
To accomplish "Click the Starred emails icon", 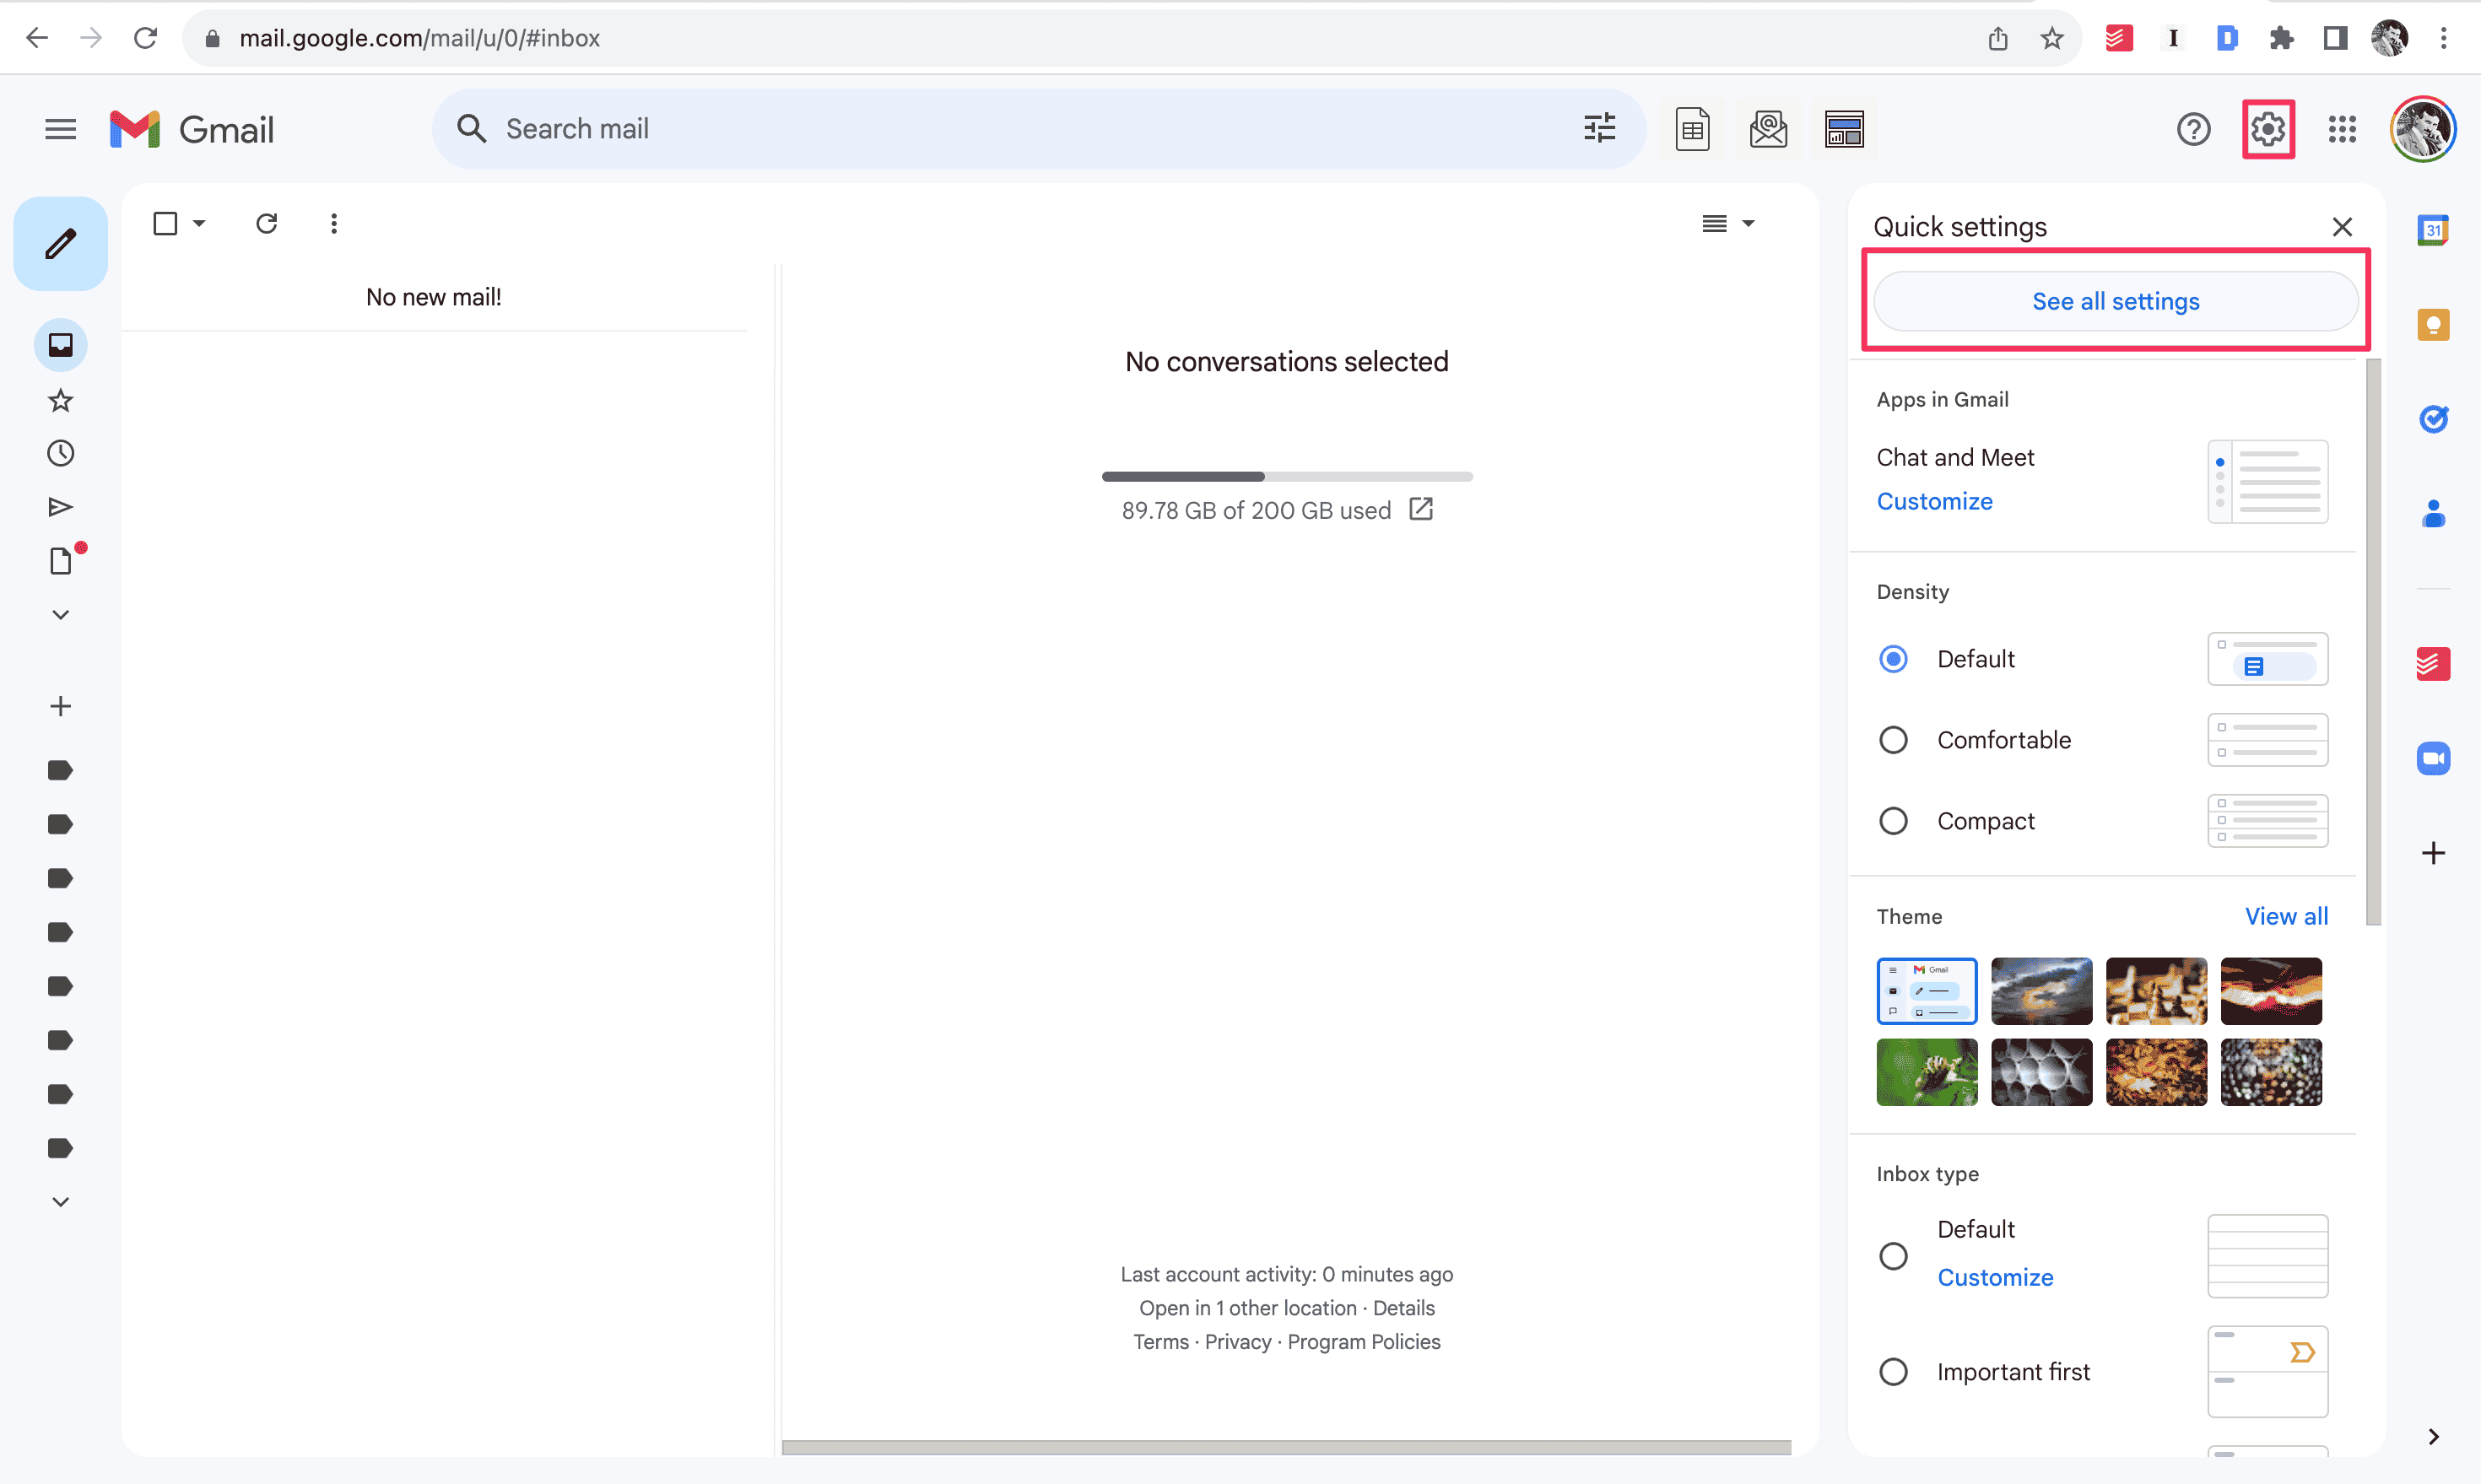I will point(60,399).
